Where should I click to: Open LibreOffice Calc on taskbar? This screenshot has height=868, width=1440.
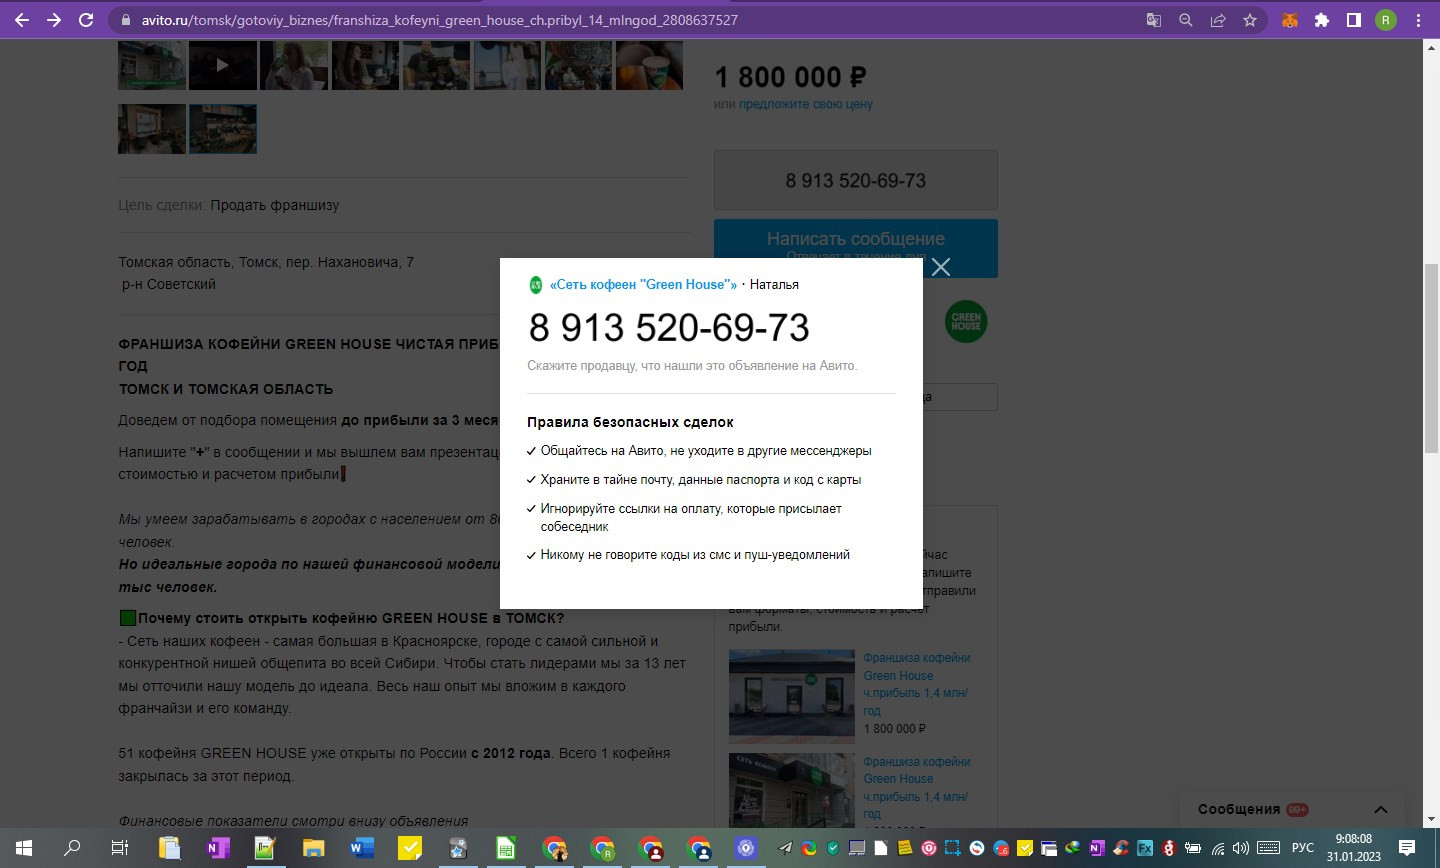click(506, 848)
